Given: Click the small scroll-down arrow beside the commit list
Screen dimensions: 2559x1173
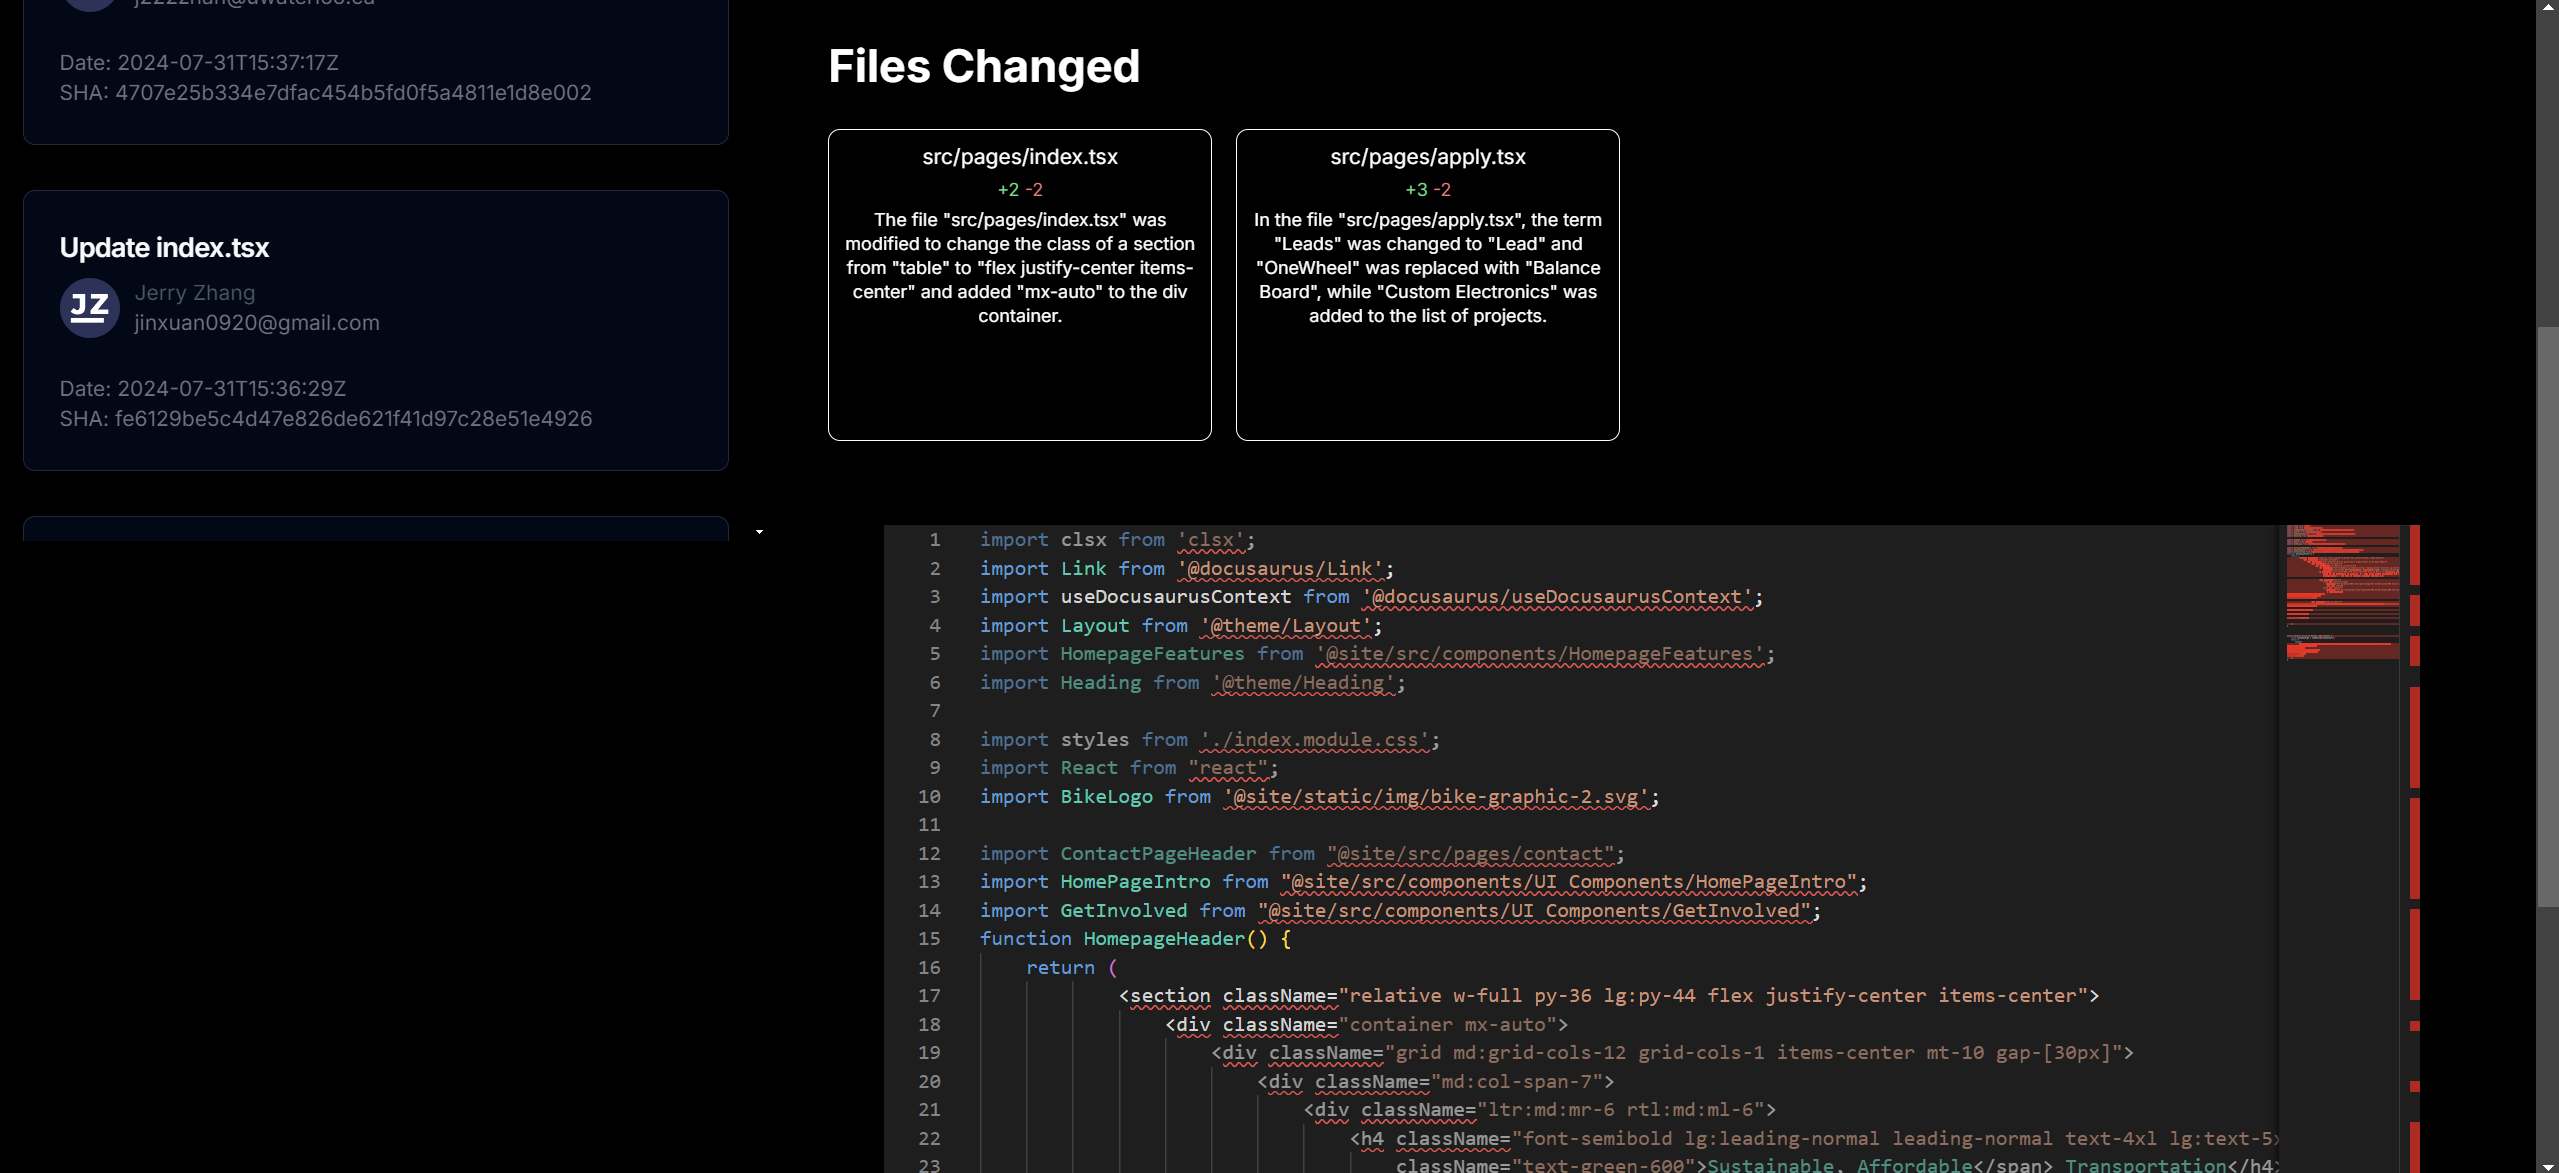Looking at the screenshot, I should [x=760, y=532].
